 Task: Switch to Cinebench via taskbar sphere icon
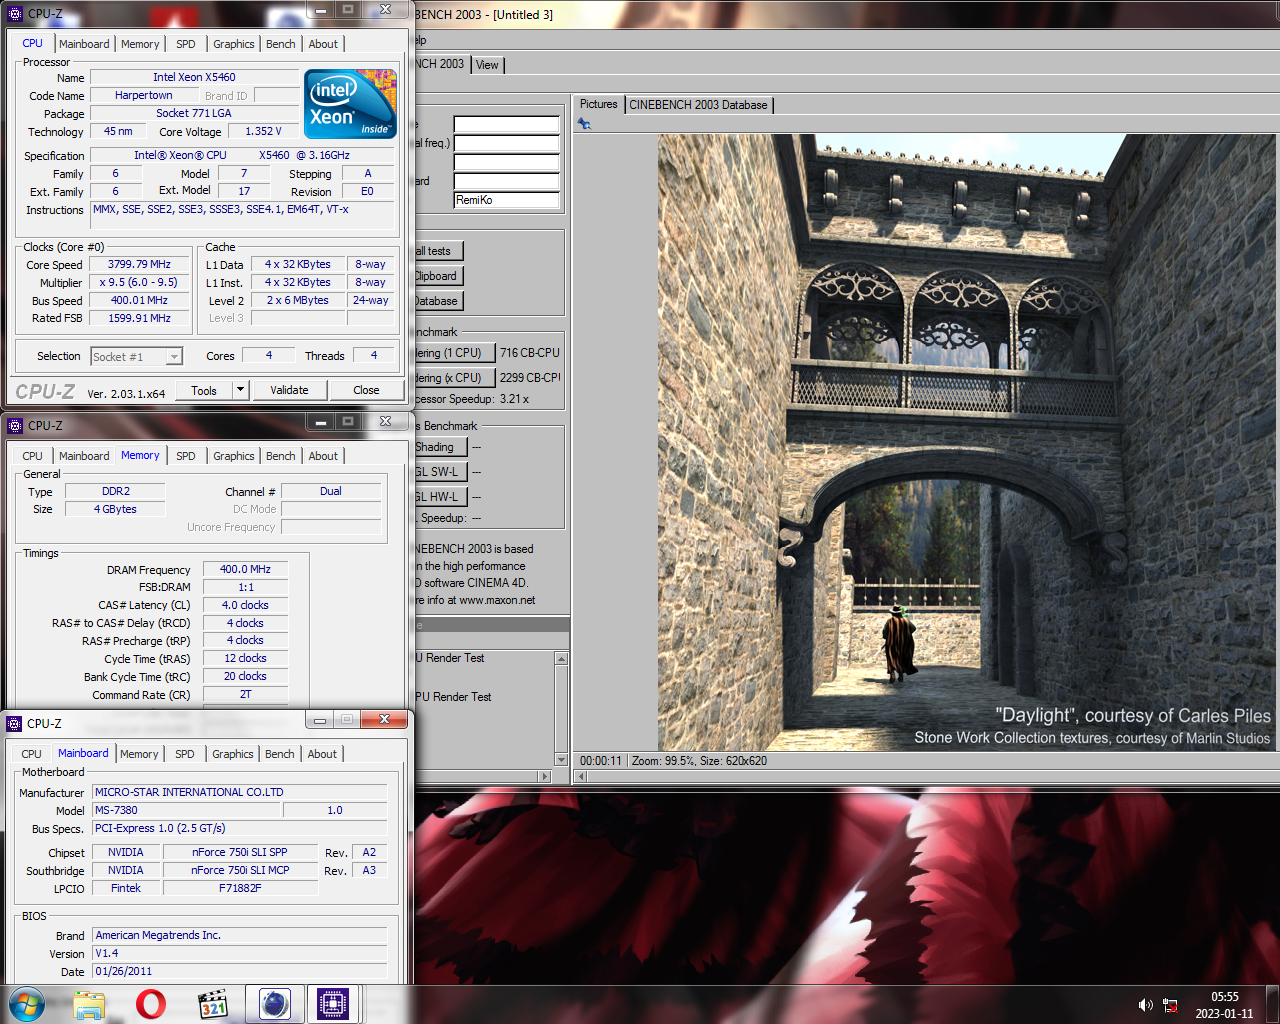[275, 1003]
